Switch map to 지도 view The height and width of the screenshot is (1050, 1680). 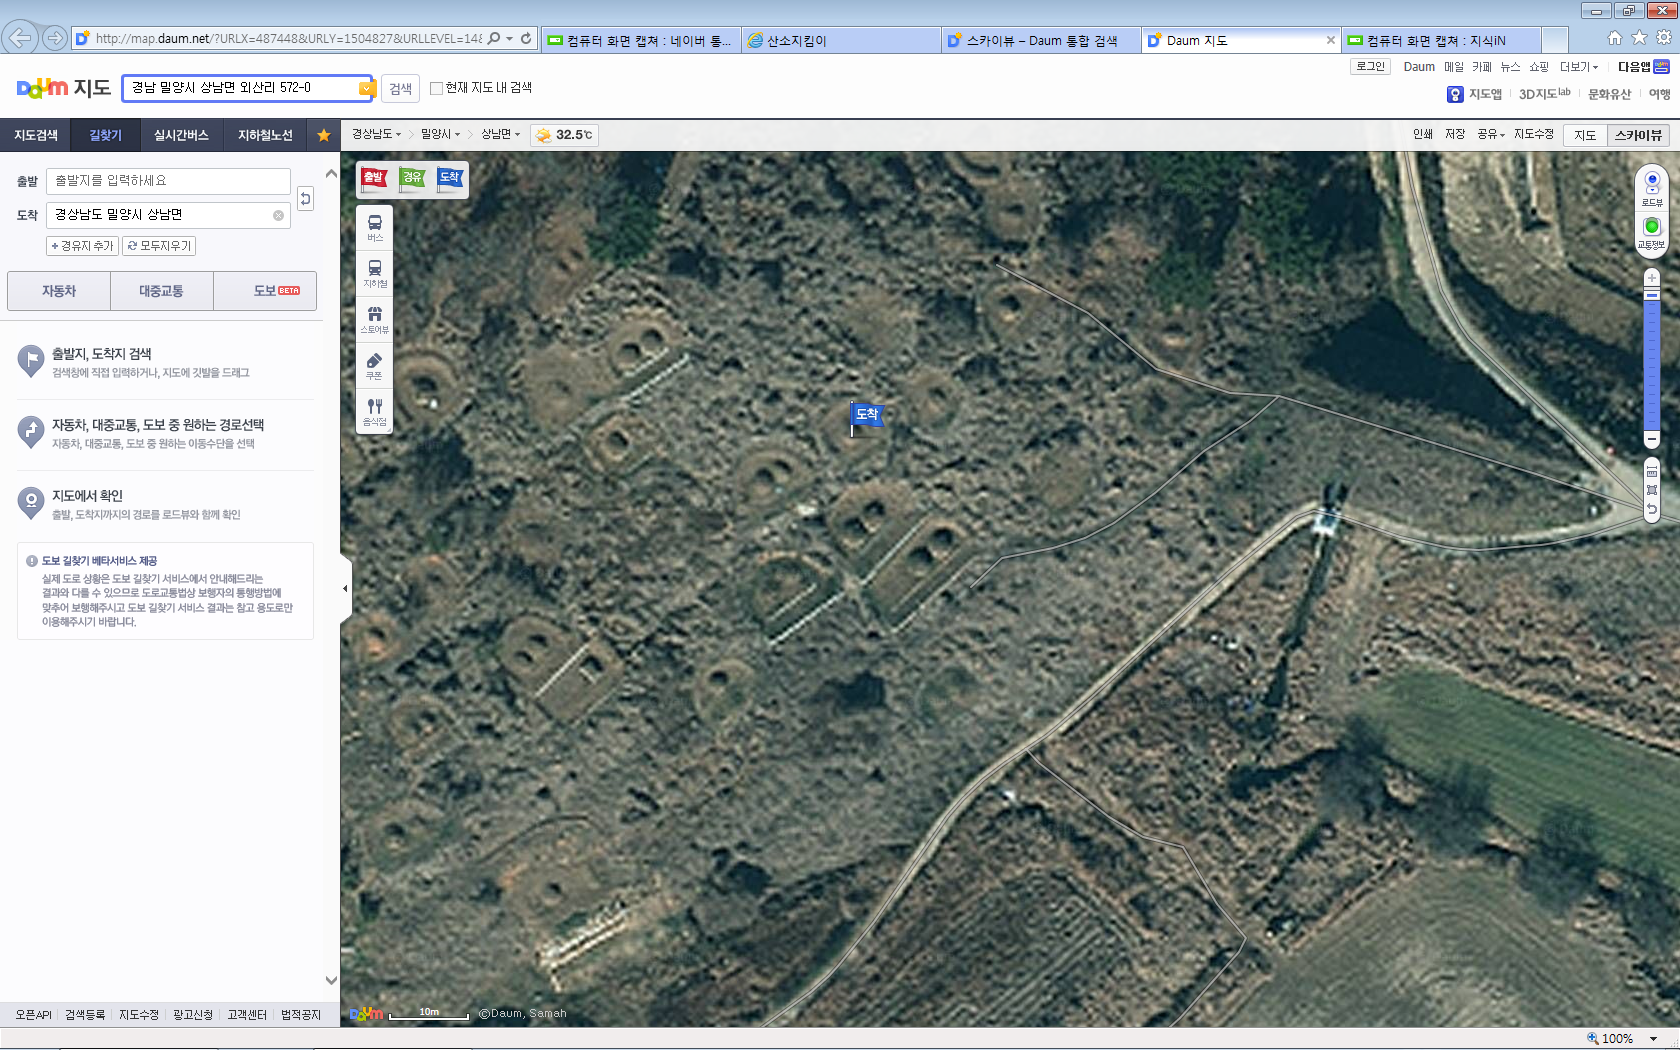(1585, 135)
